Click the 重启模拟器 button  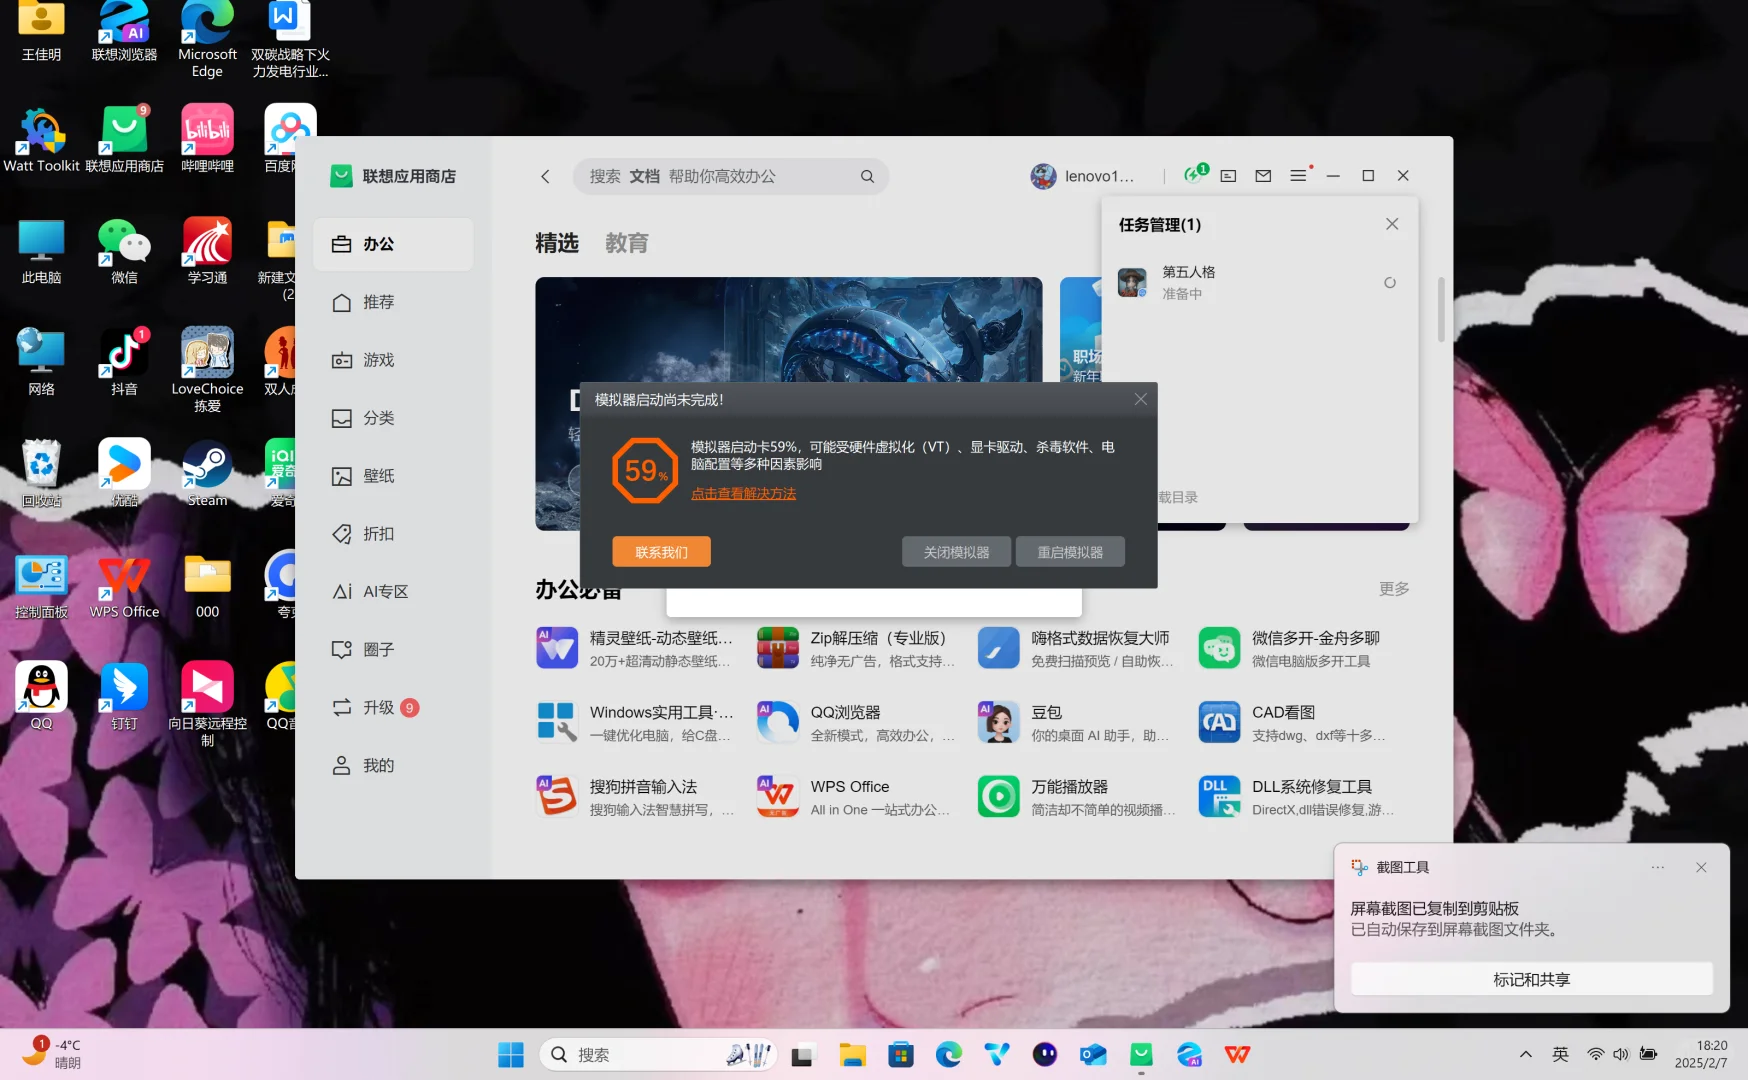point(1070,551)
